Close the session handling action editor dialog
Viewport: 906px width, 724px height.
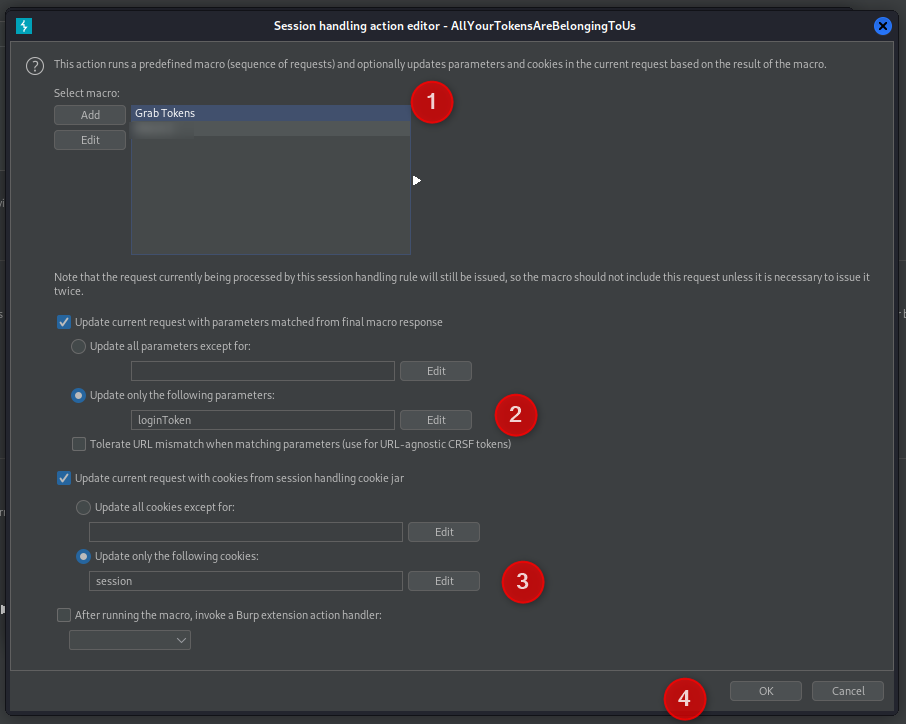click(x=882, y=26)
